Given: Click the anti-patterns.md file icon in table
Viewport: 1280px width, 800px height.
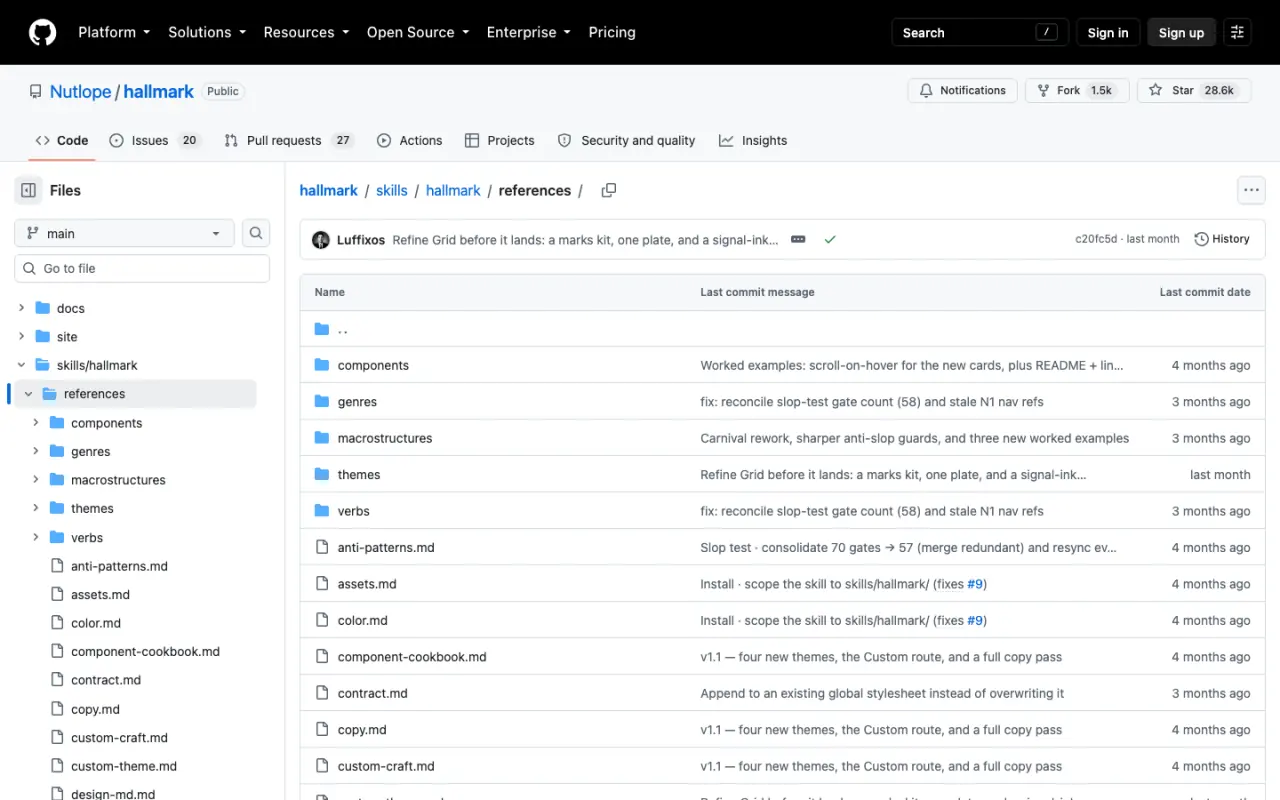Looking at the screenshot, I should click(322, 547).
